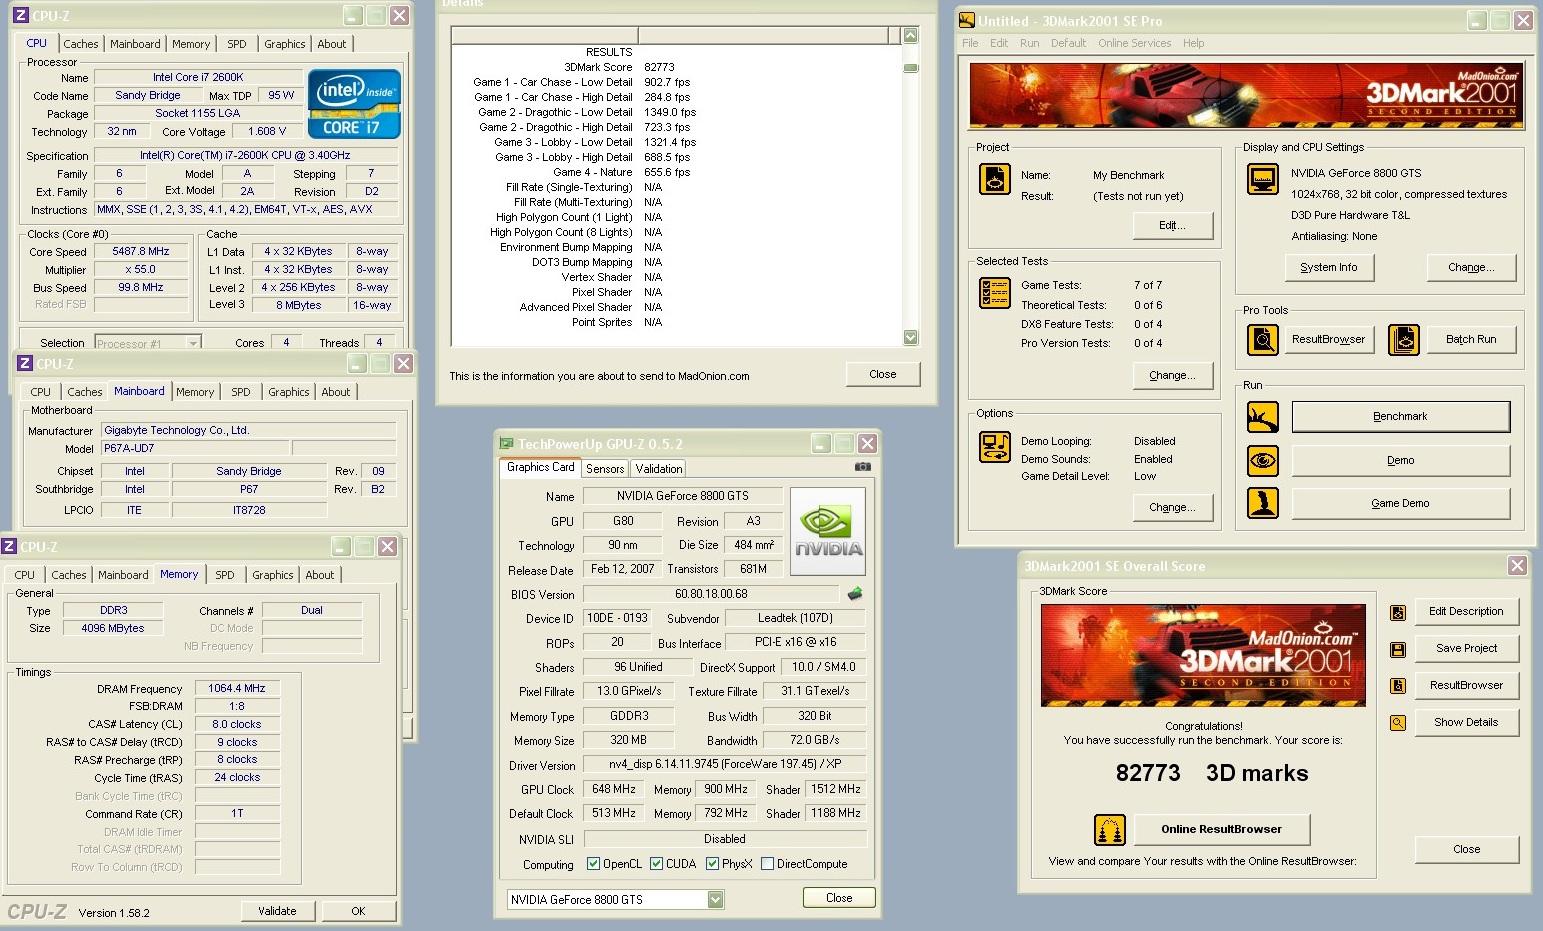
Task: Enable the DirectCompute checkbox in GPU-Z
Action: click(x=767, y=864)
